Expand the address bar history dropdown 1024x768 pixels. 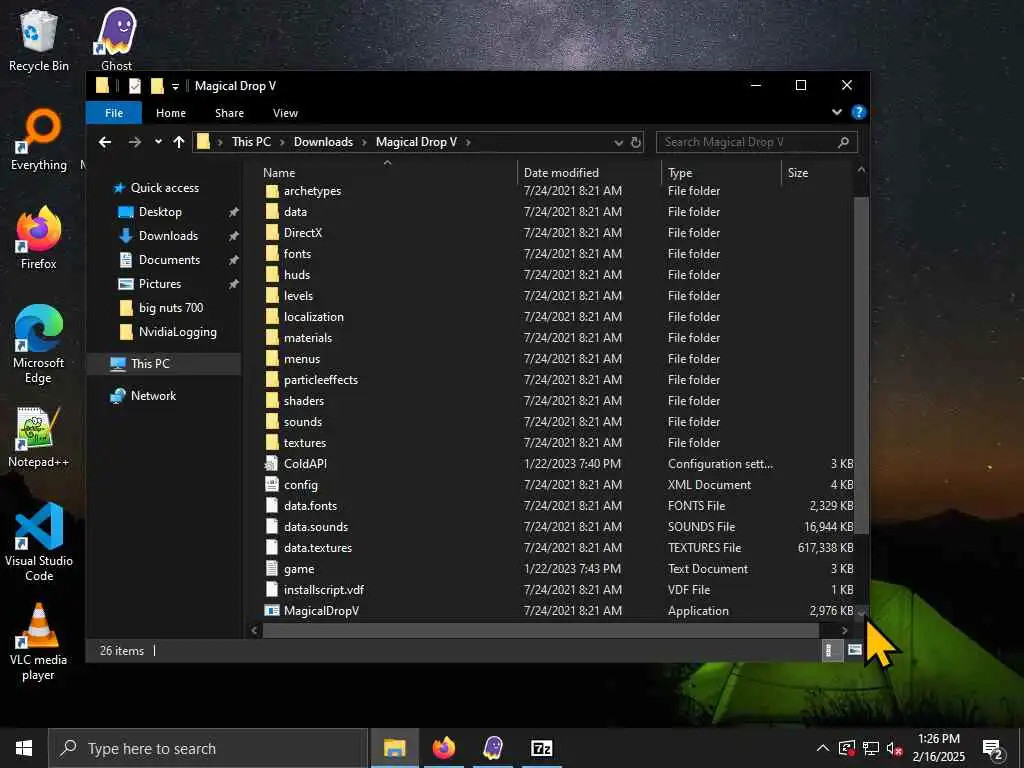point(618,142)
